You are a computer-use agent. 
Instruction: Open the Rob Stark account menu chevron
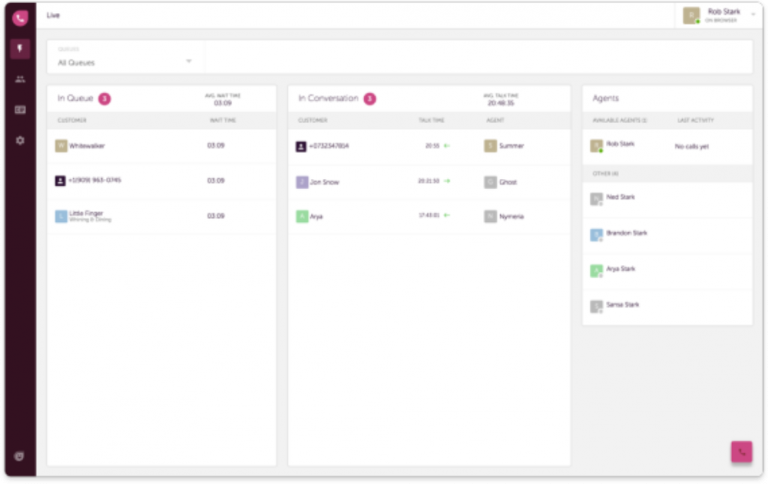753,14
